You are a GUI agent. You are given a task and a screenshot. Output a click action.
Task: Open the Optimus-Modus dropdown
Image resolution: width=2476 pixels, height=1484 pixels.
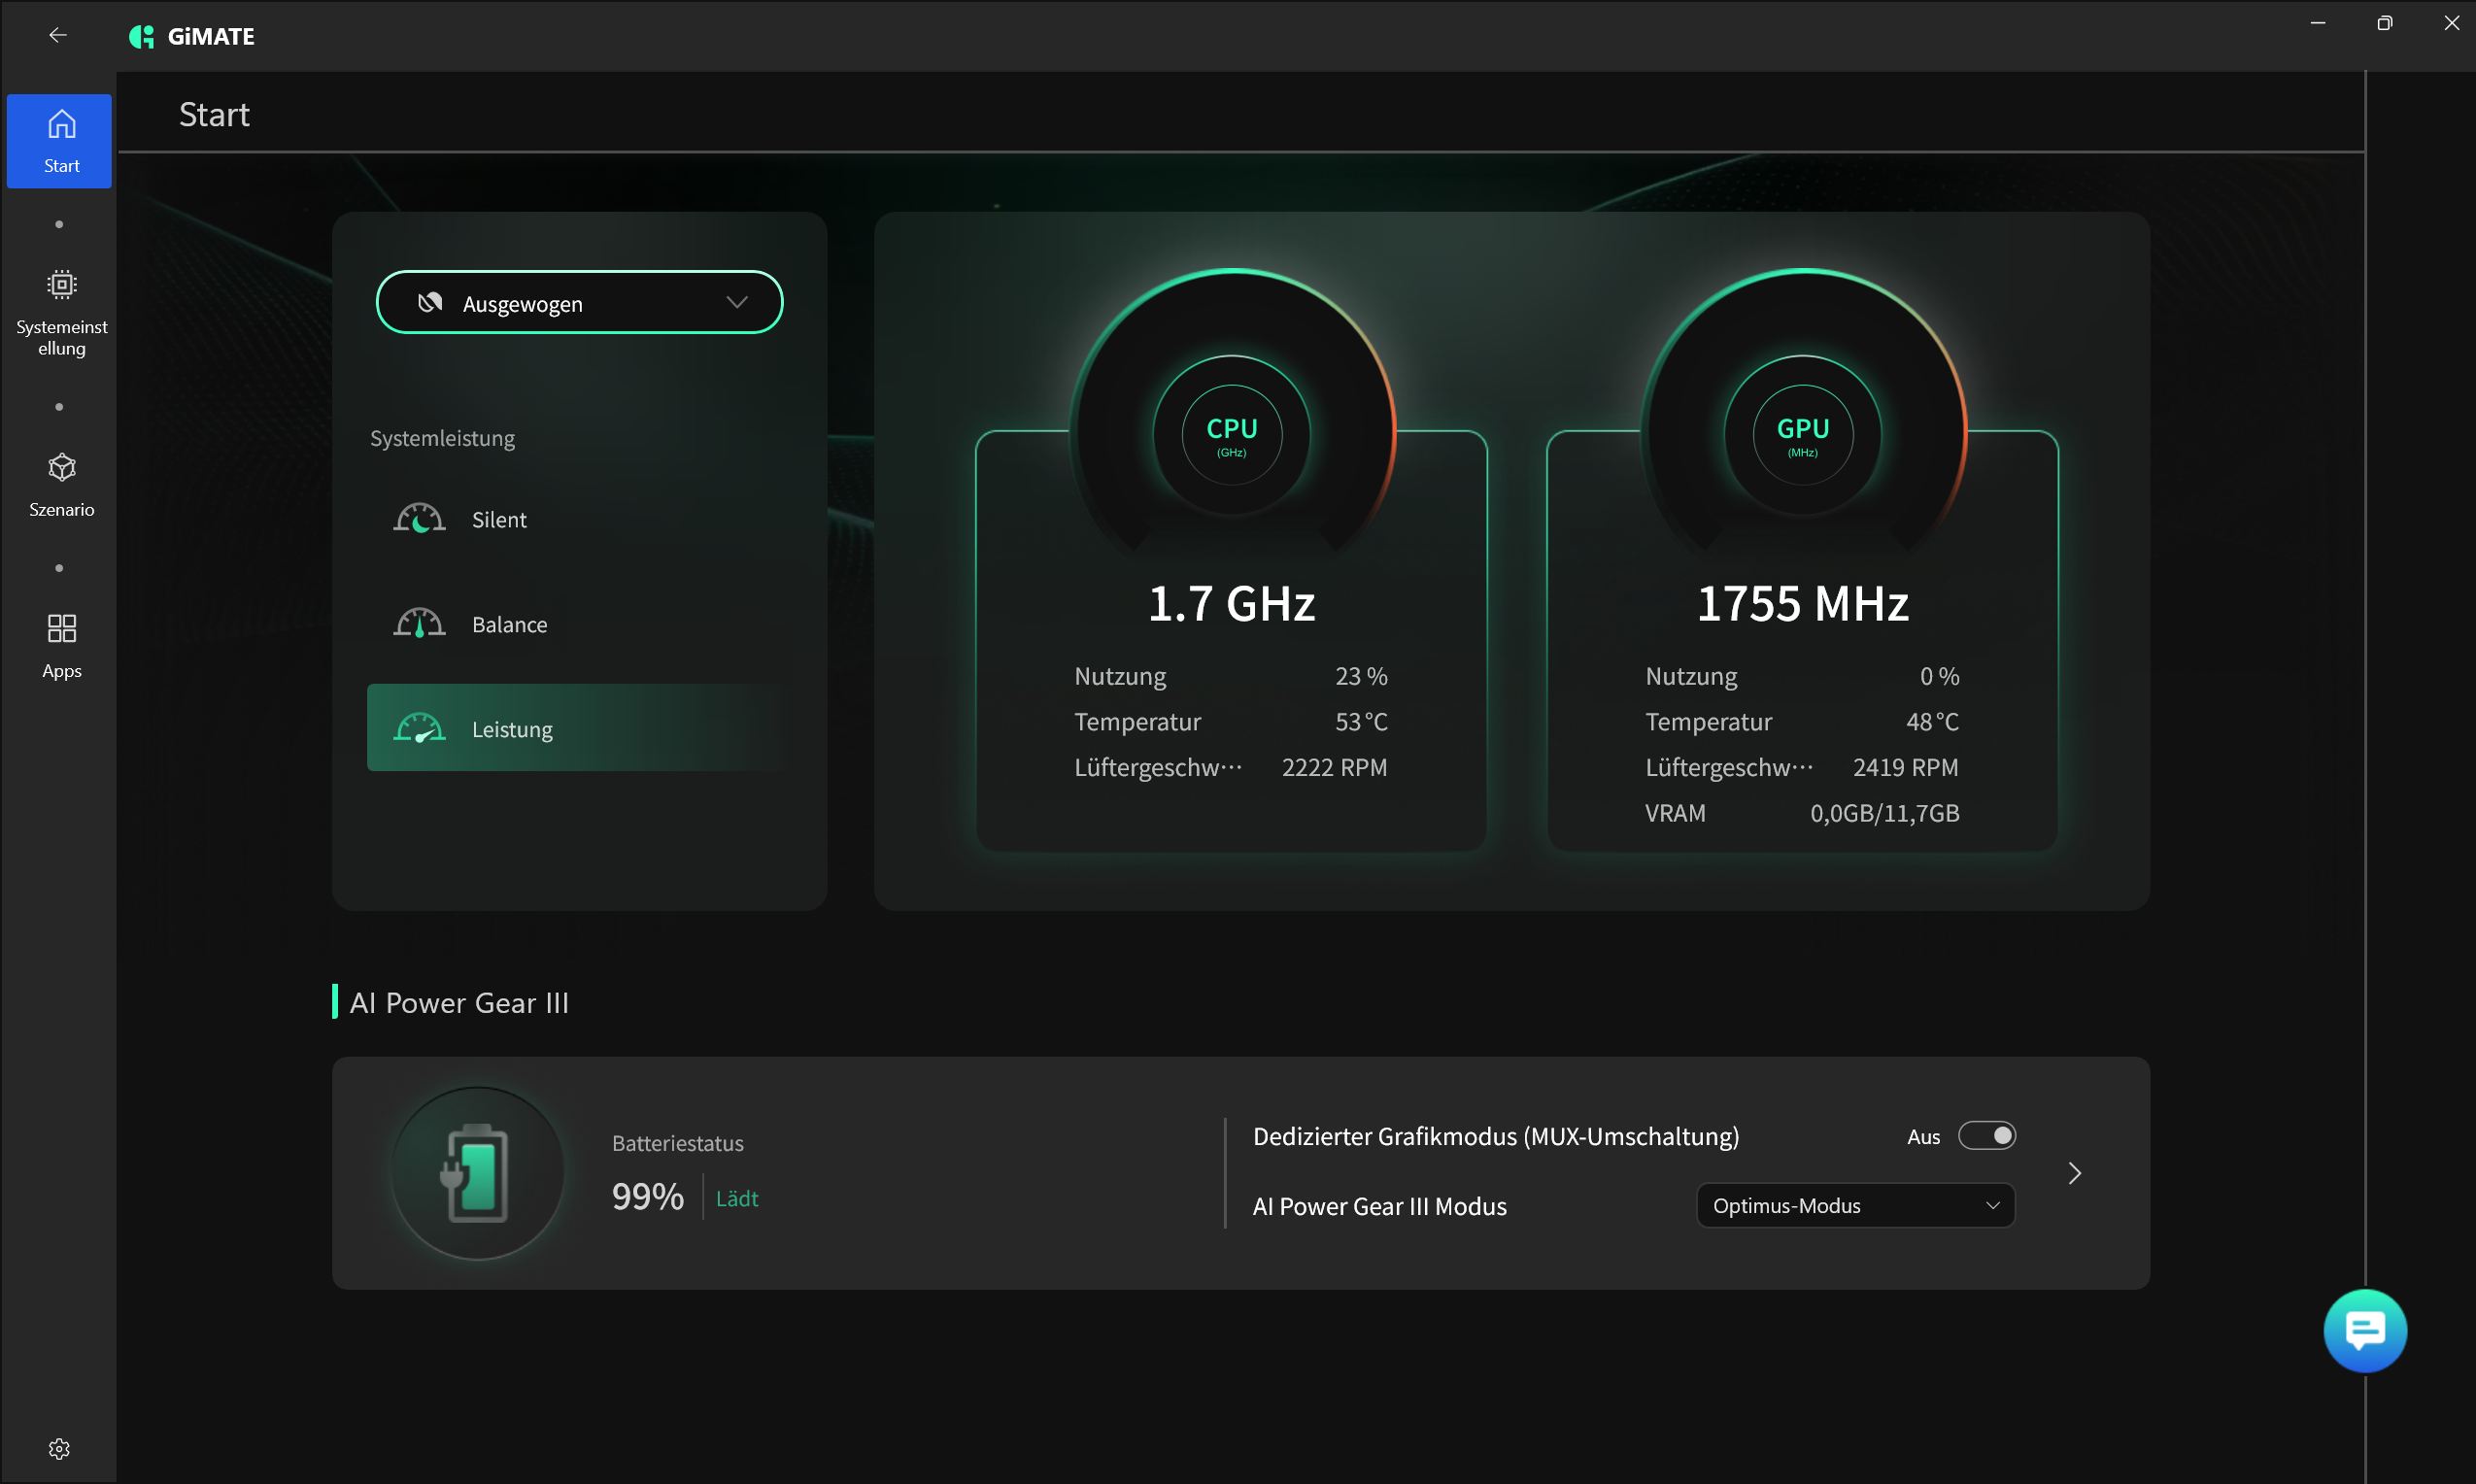tap(1855, 1206)
